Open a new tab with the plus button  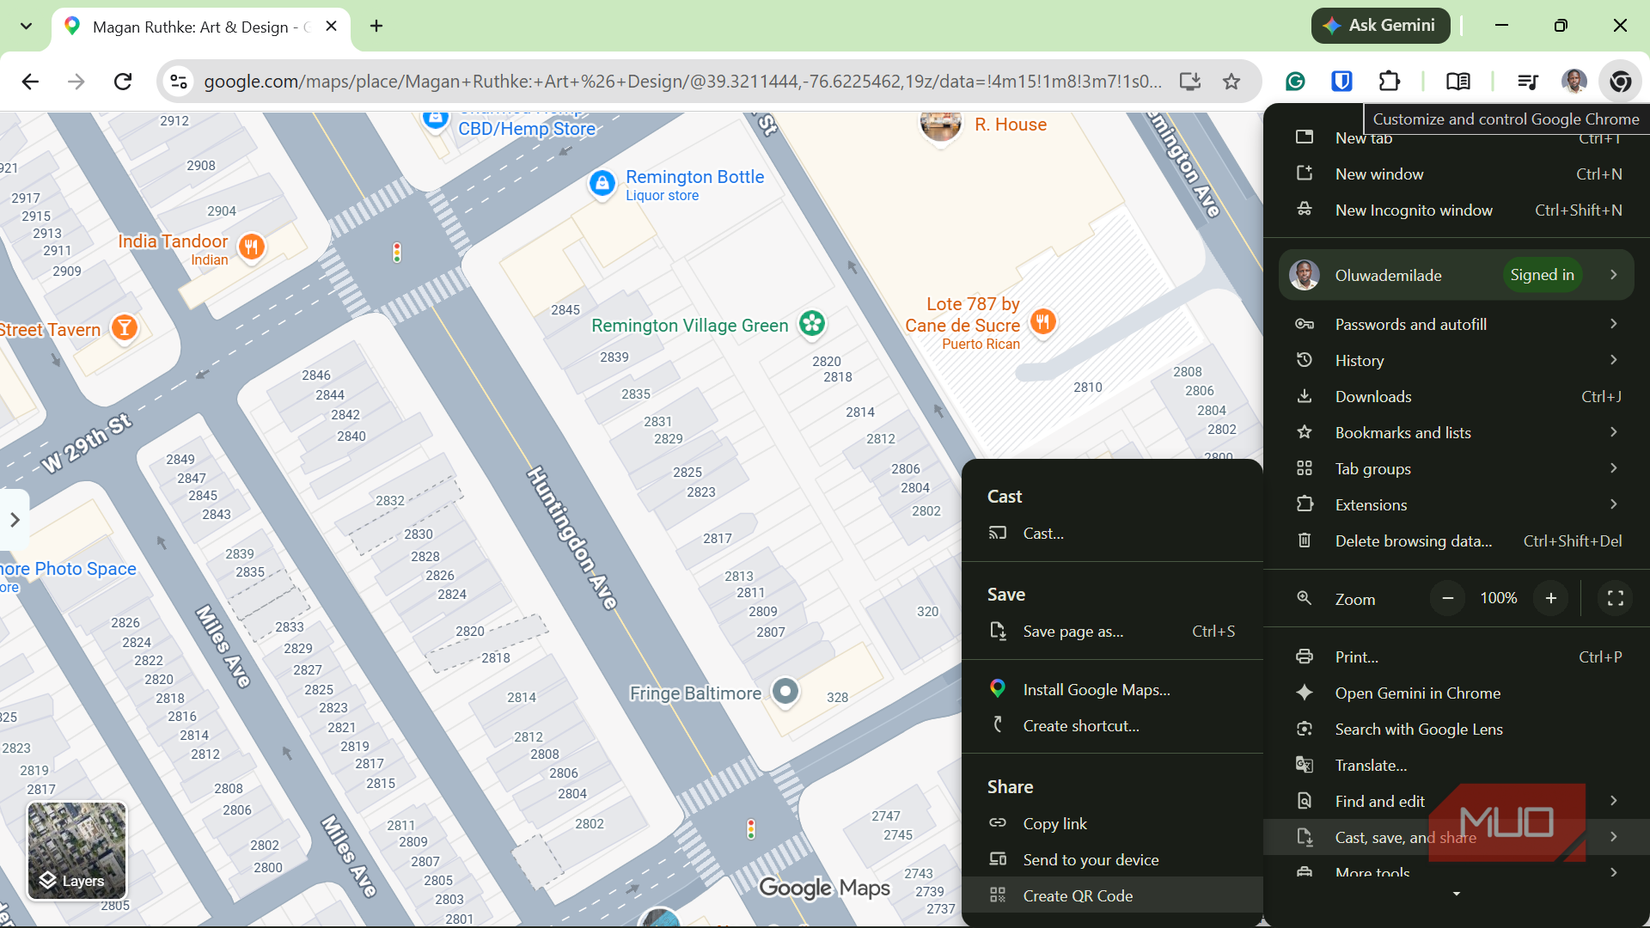376,26
